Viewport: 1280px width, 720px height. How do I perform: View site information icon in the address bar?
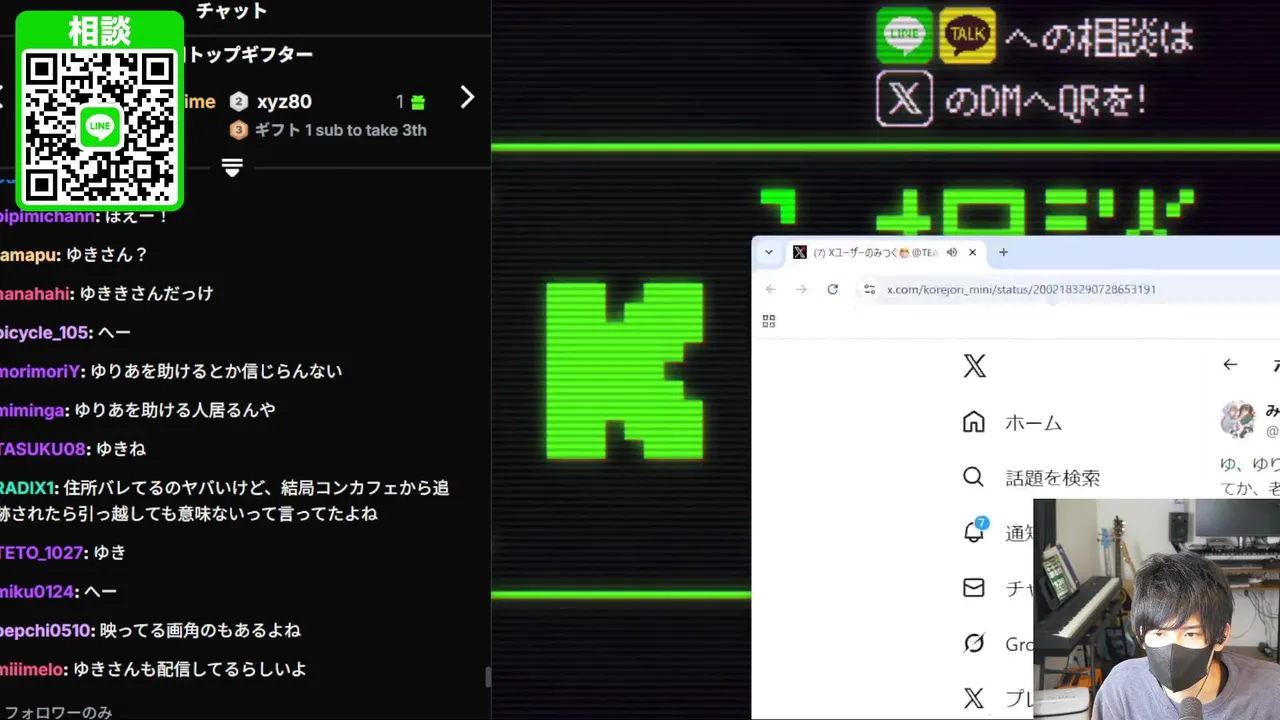pyautogui.click(x=869, y=289)
